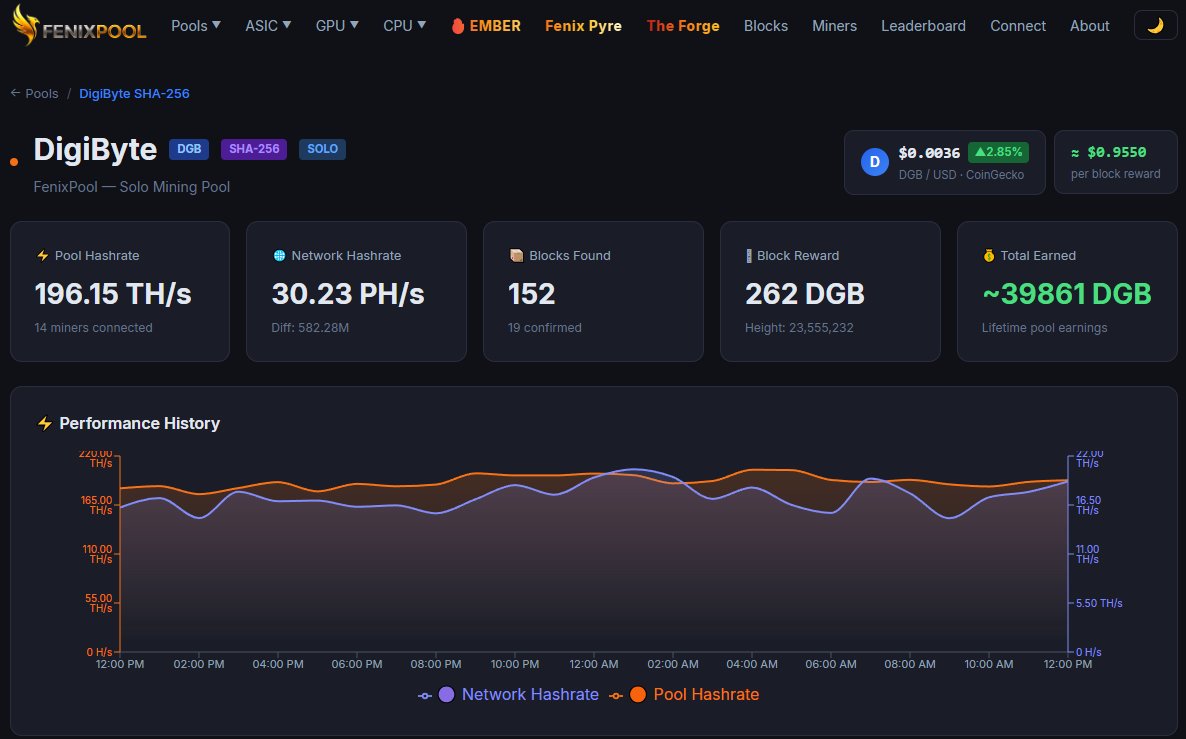
Task: Click the 19 confirmed text
Action: click(x=545, y=328)
